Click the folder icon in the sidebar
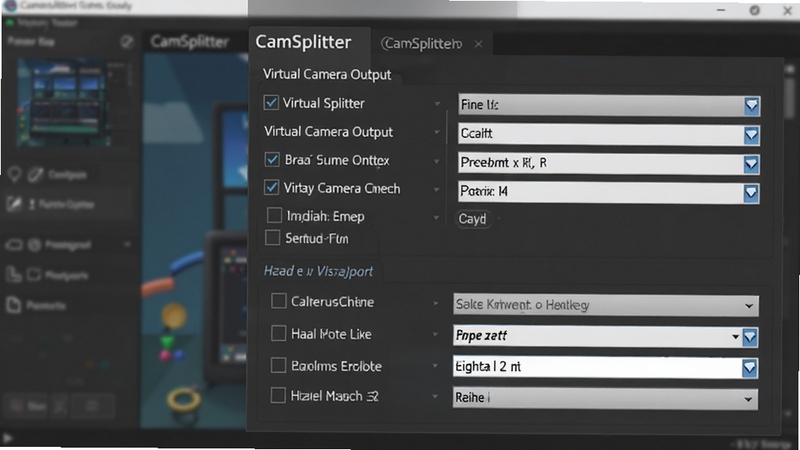This screenshot has width=800, height=450. pyautogui.click(x=34, y=275)
